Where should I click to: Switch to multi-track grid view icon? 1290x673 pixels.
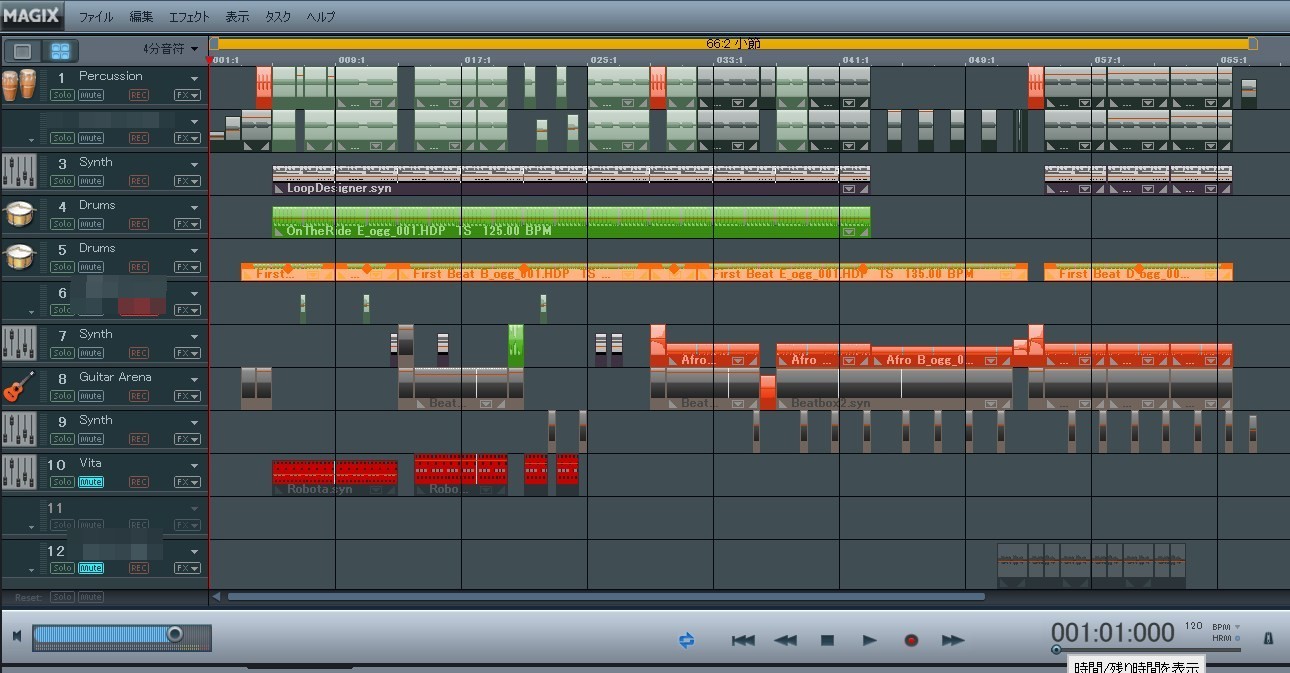coord(61,50)
